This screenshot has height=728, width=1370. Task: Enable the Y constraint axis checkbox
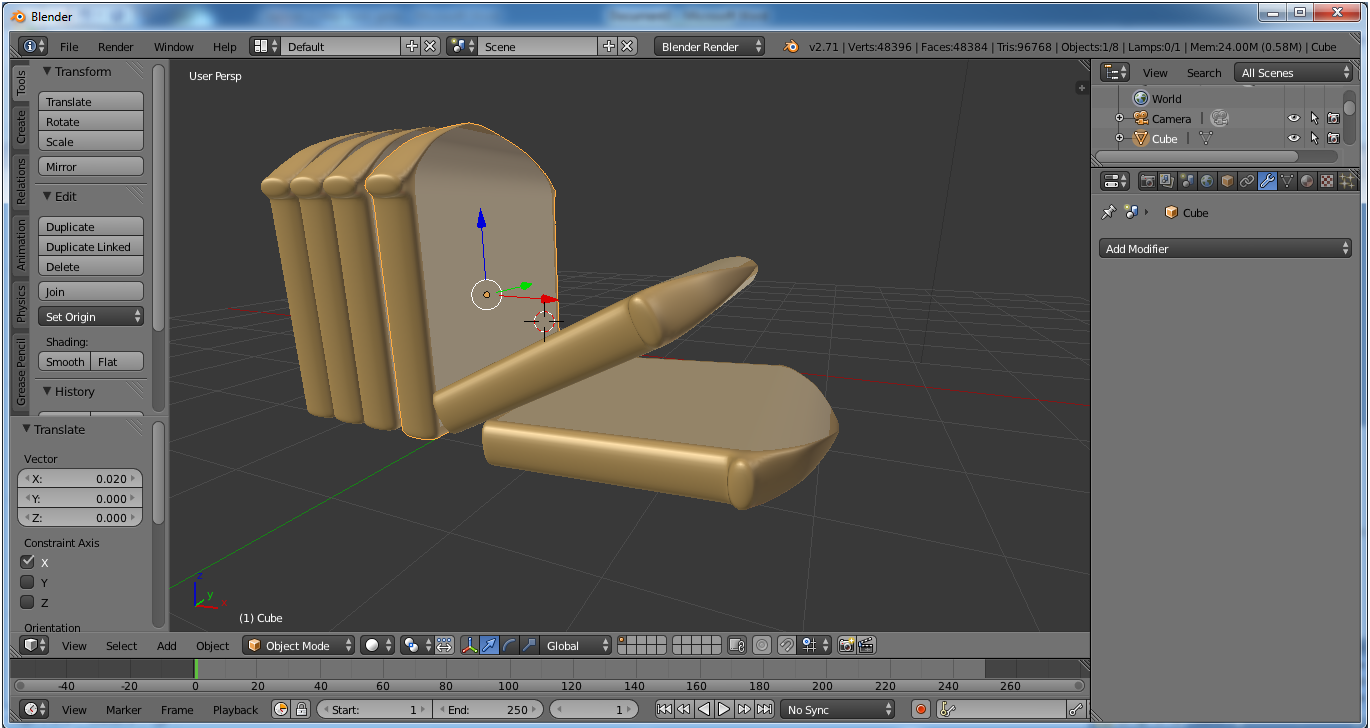pyautogui.click(x=28, y=582)
